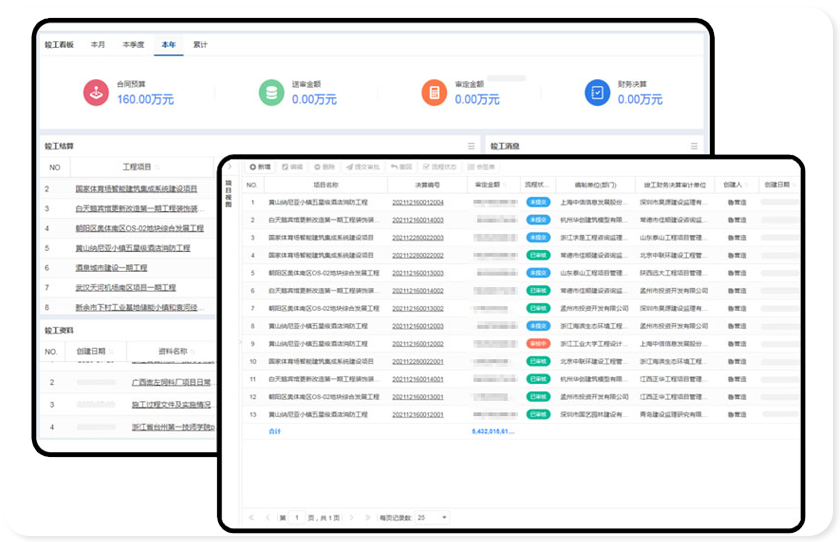Select the 累计 tab
The height and width of the screenshot is (542, 840).
pyautogui.click(x=200, y=45)
